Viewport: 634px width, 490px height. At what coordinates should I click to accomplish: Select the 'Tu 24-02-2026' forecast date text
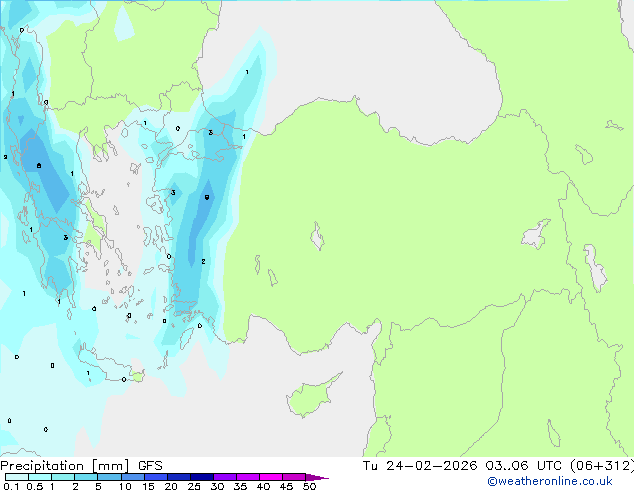click(420, 466)
